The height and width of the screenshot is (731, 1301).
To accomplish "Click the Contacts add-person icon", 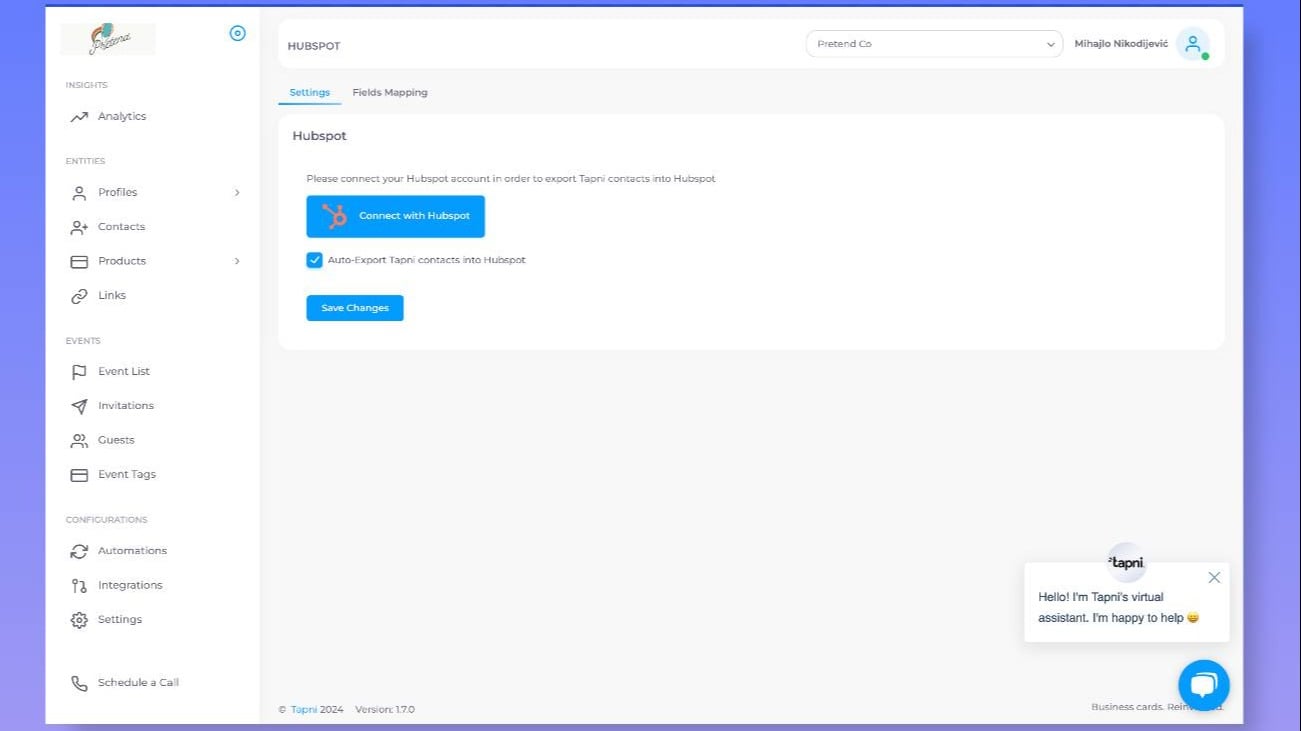I will 79,228.
